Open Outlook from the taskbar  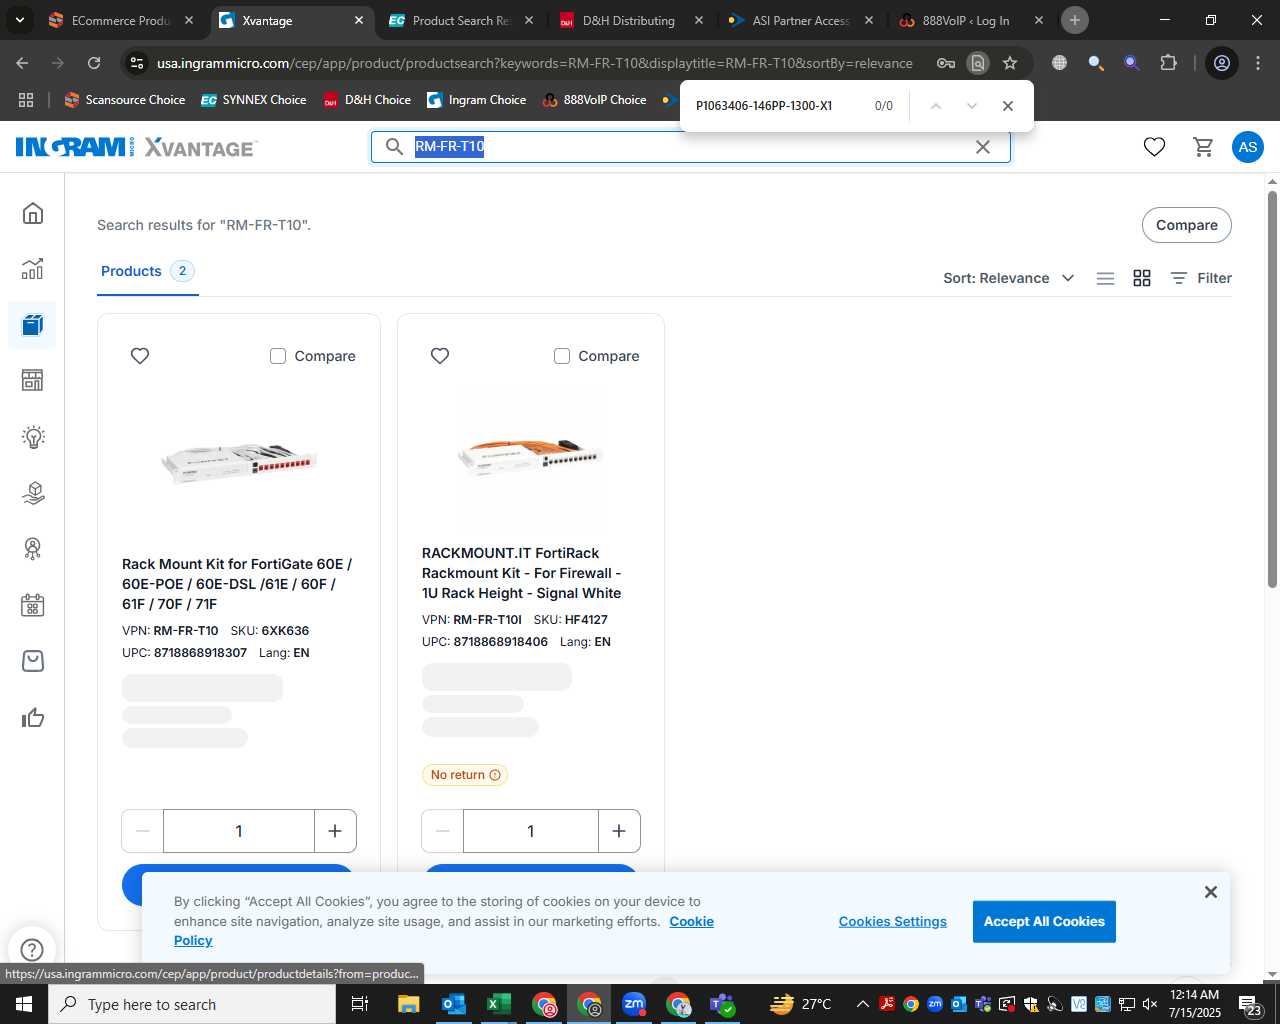[453, 1004]
